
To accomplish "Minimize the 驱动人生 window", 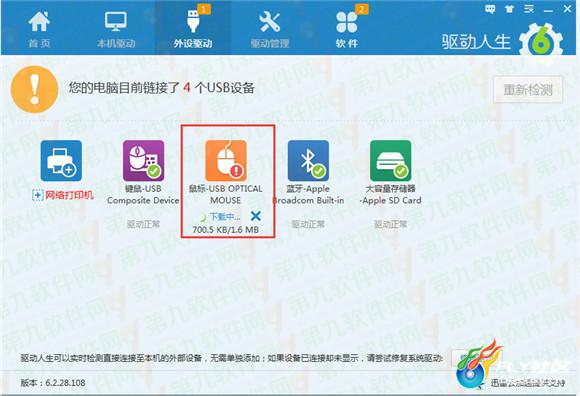I will pos(548,10).
